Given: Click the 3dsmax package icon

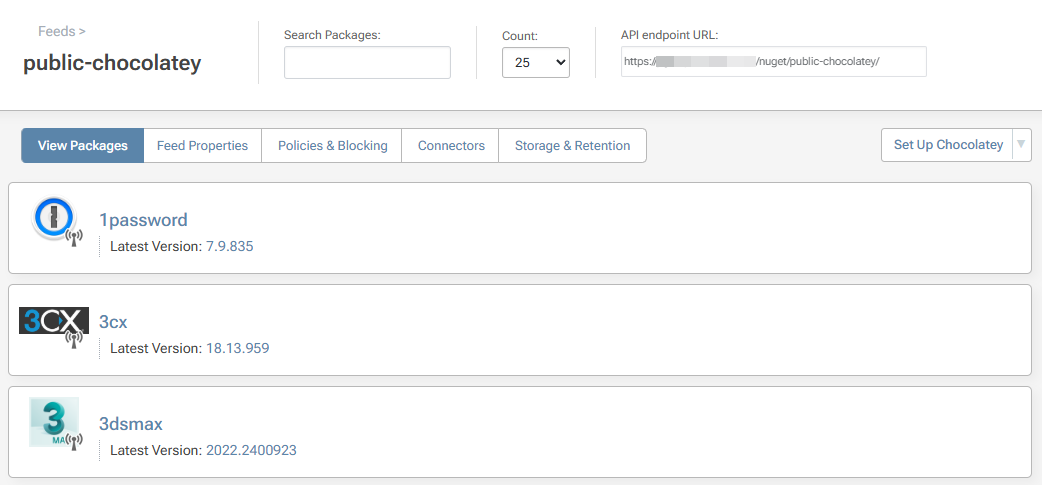Looking at the screenshot, I should (x=54, y=422).
